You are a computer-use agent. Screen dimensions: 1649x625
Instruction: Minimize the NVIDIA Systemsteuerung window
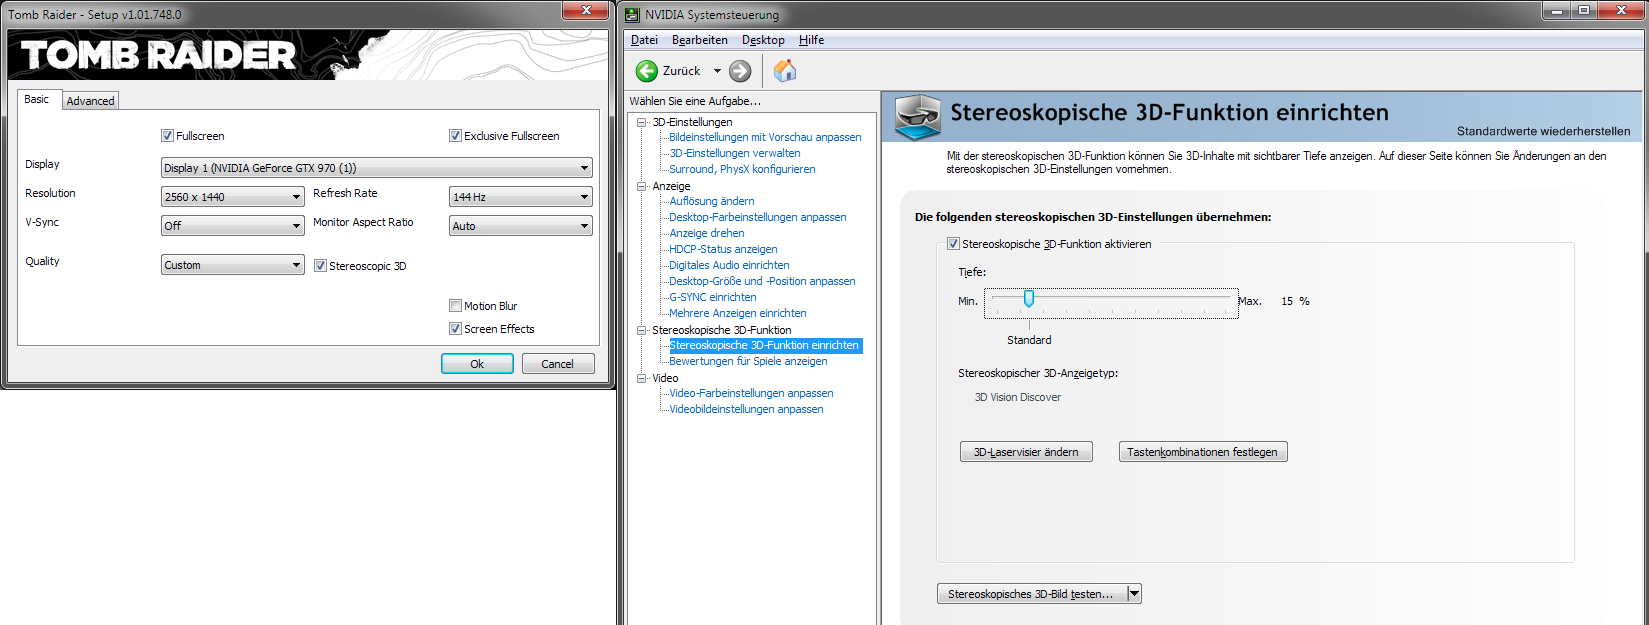[x=1555, y=10]
